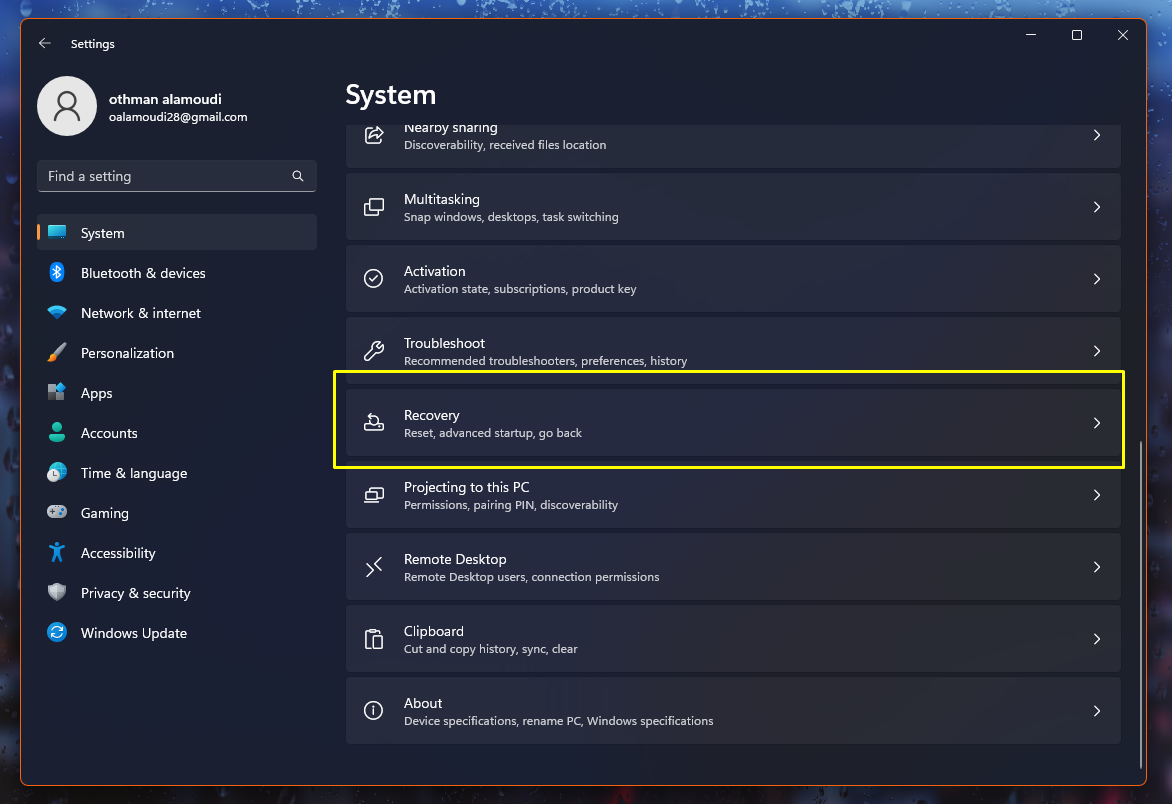
Task: Click the Recovery icon
Action: click(374, 423)
